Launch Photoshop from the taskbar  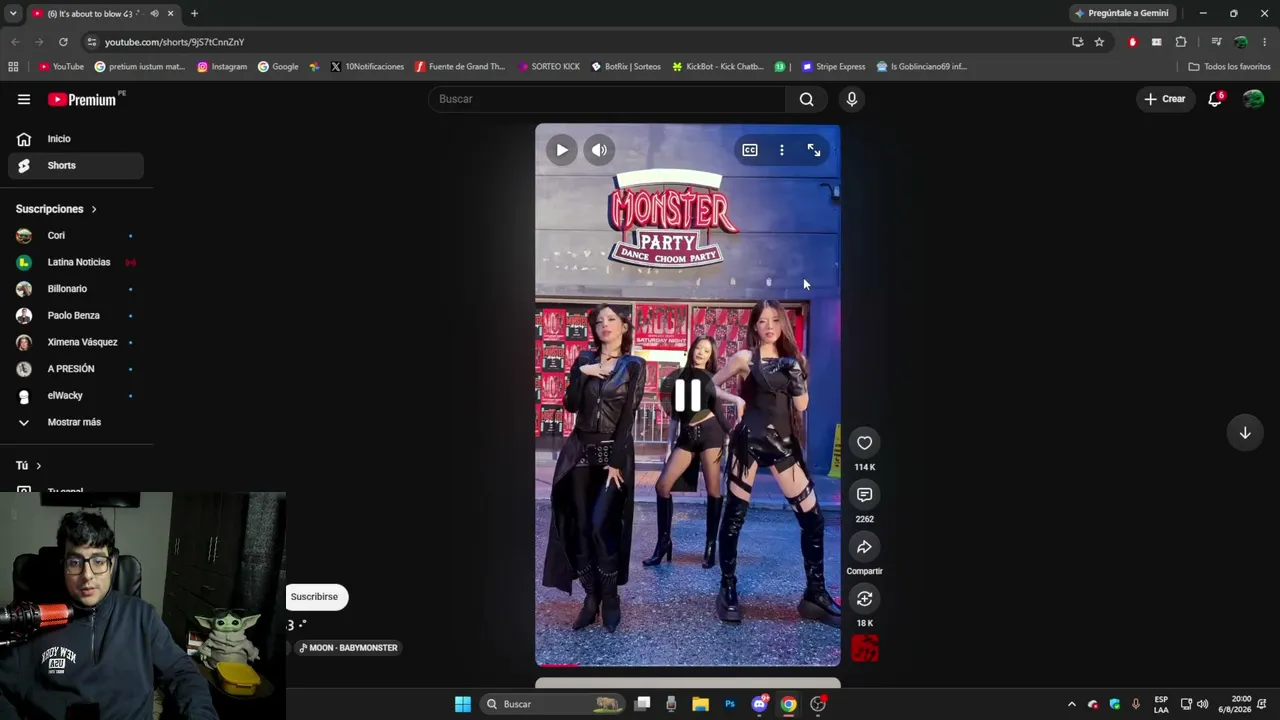(730, 704)
